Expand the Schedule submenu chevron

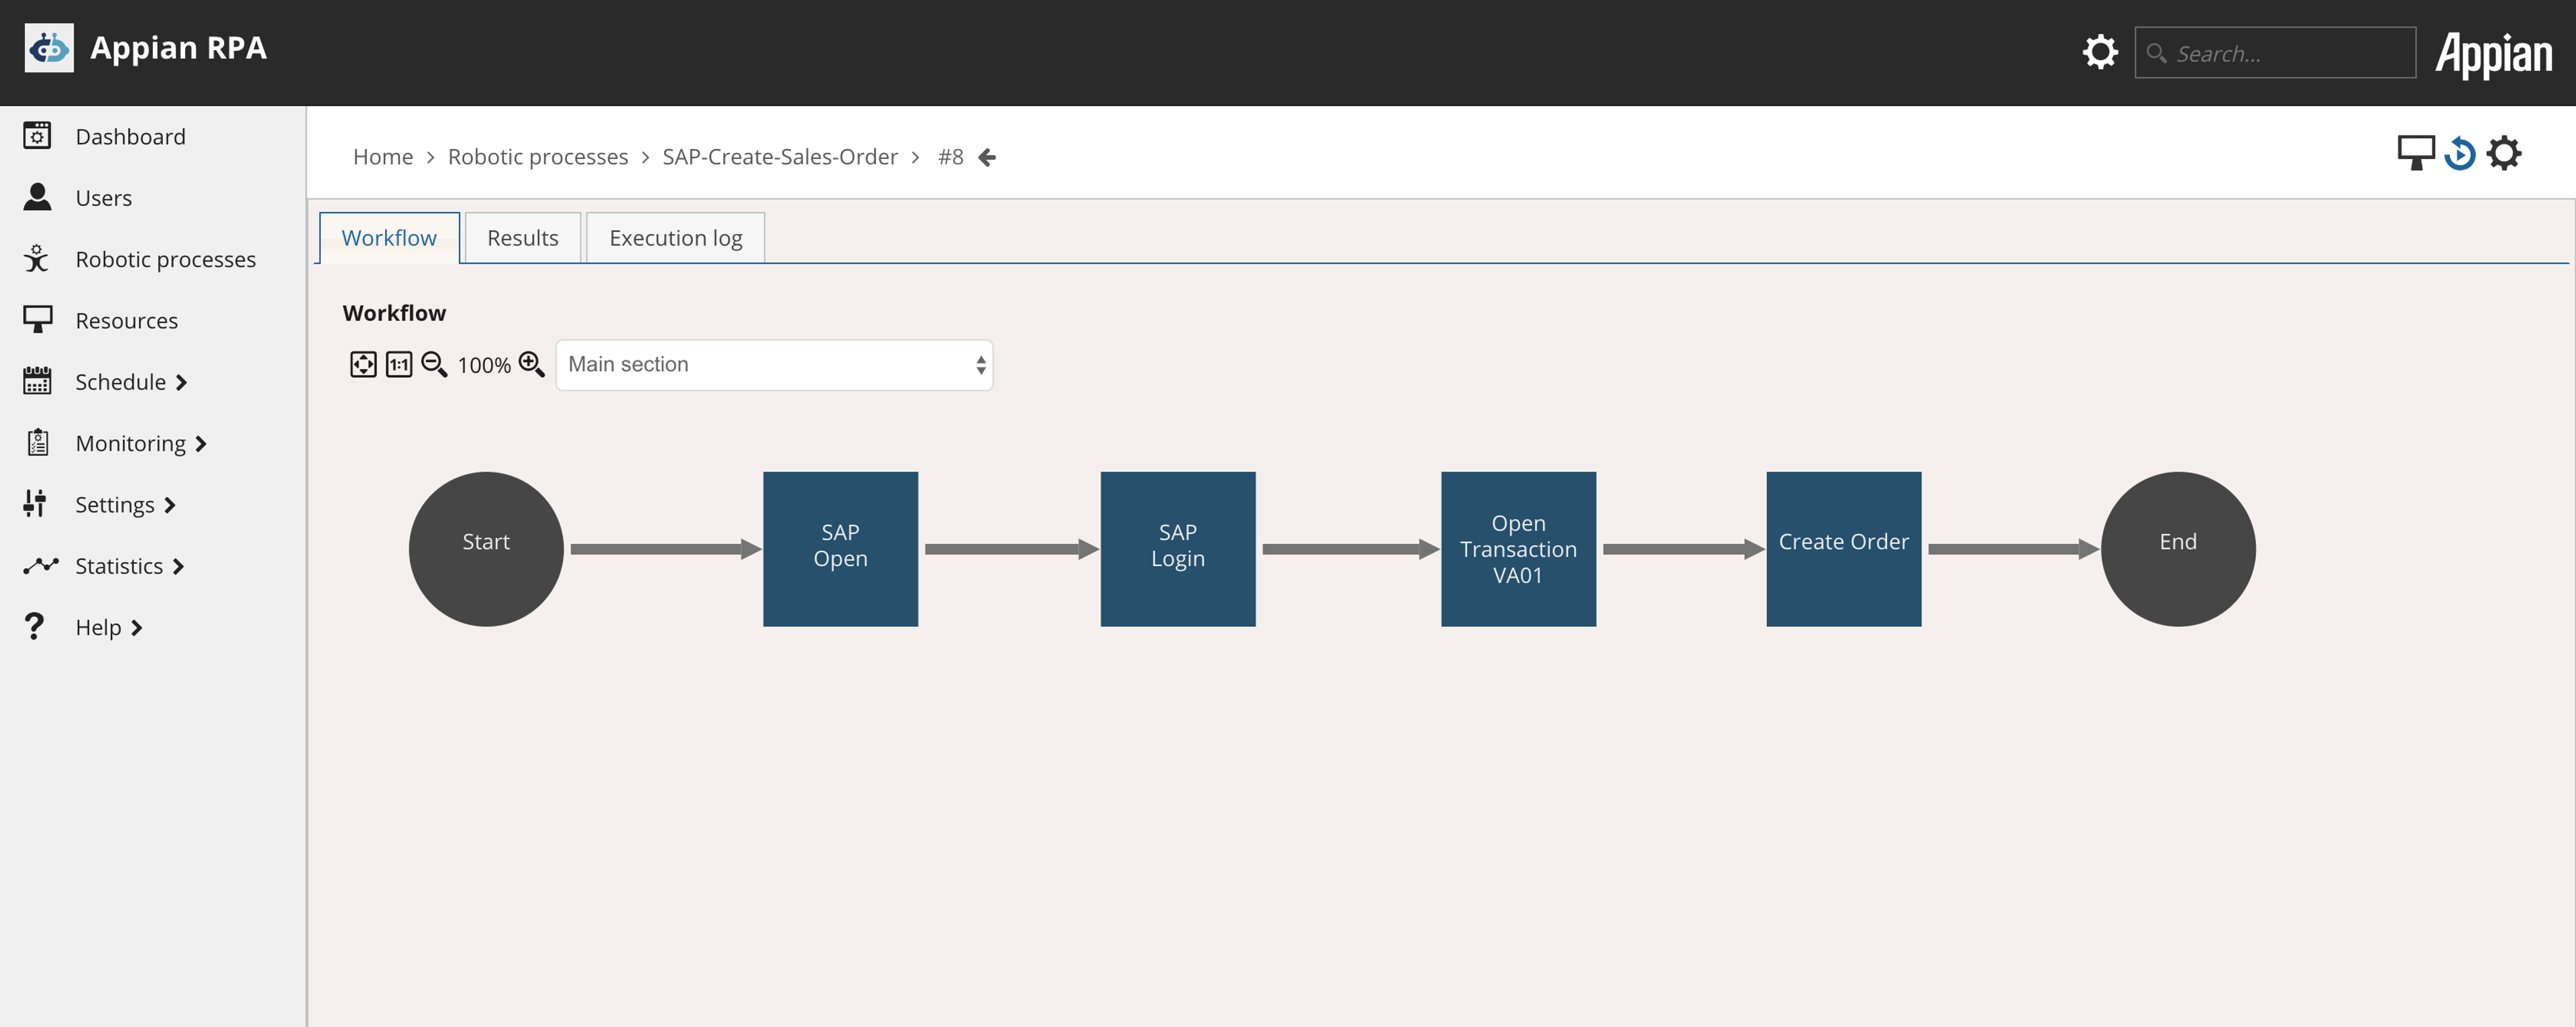point(181,382)
